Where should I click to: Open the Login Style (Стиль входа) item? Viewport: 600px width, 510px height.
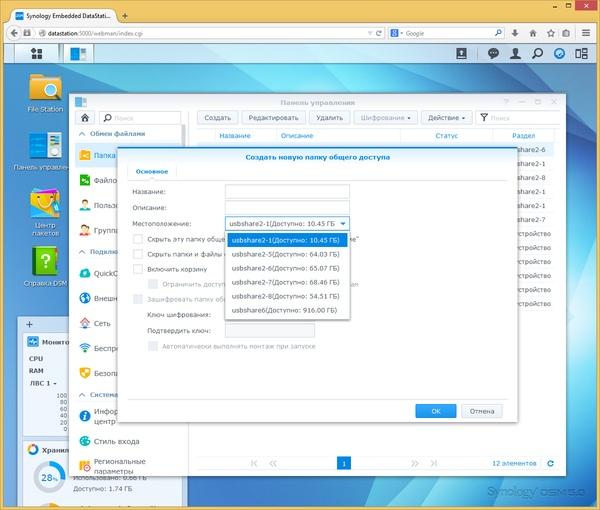pos(109,441)
